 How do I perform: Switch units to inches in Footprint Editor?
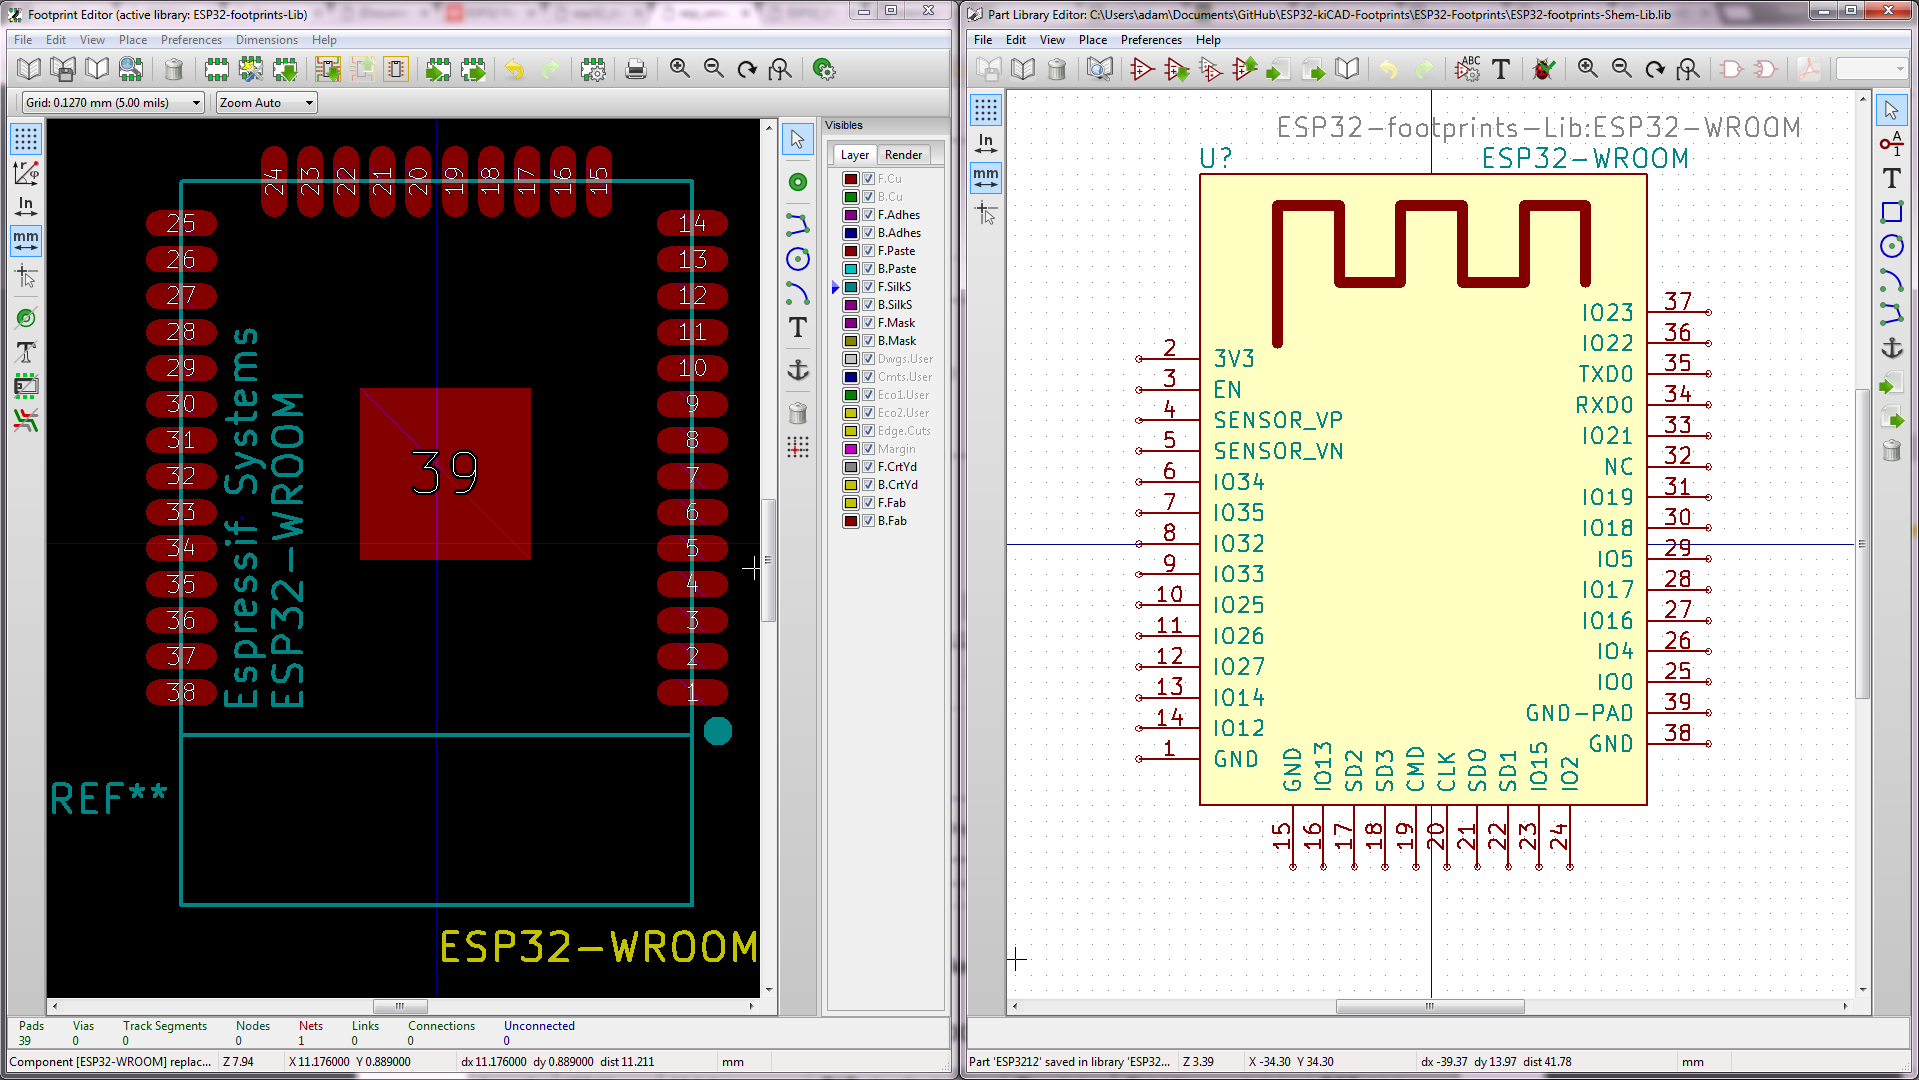tap(26, 207)
